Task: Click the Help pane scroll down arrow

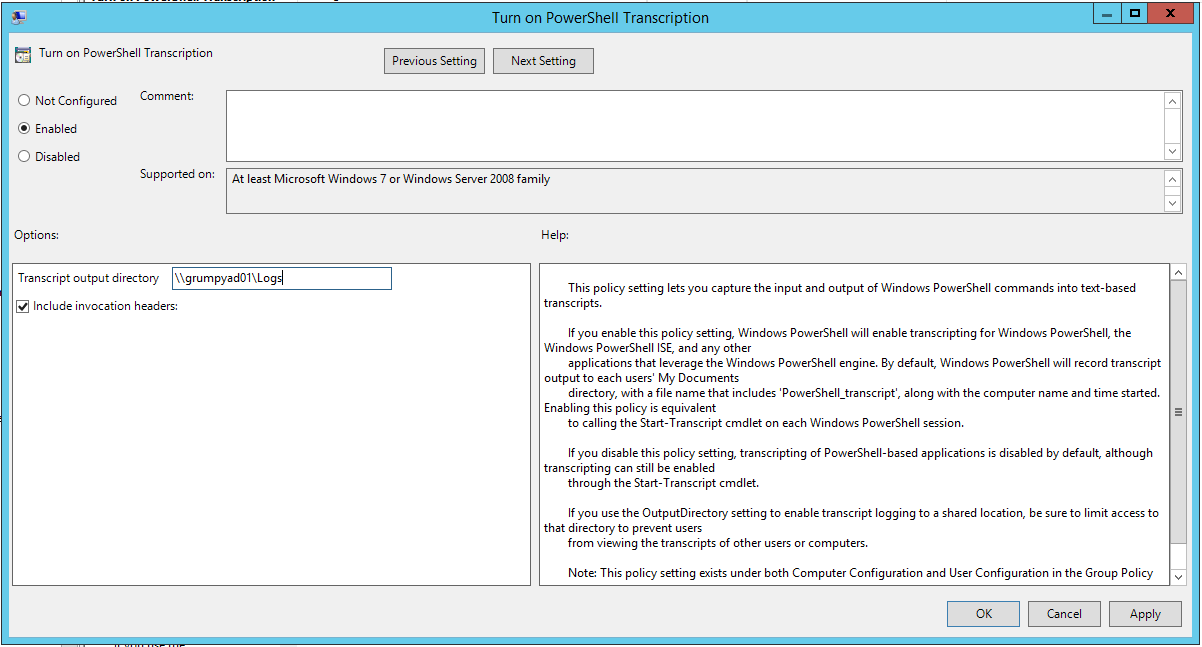Action: (1178, 577)
